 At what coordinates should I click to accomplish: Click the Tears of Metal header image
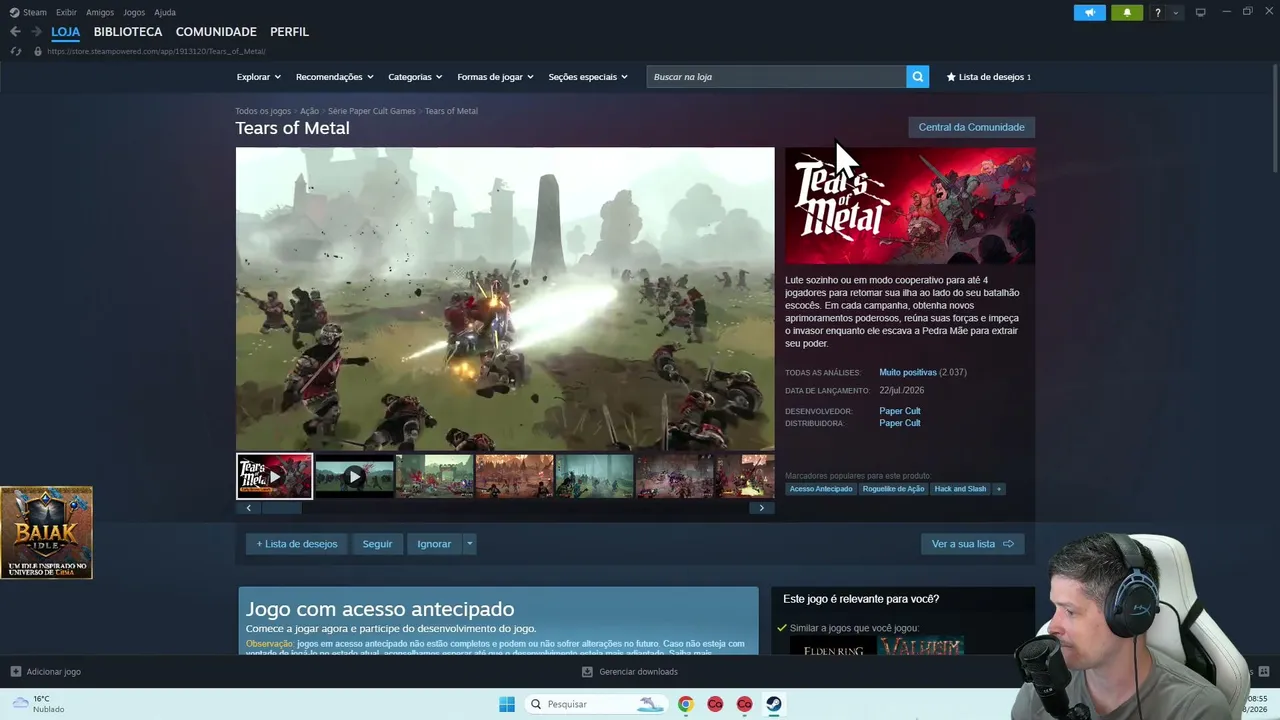click(910, 206)
